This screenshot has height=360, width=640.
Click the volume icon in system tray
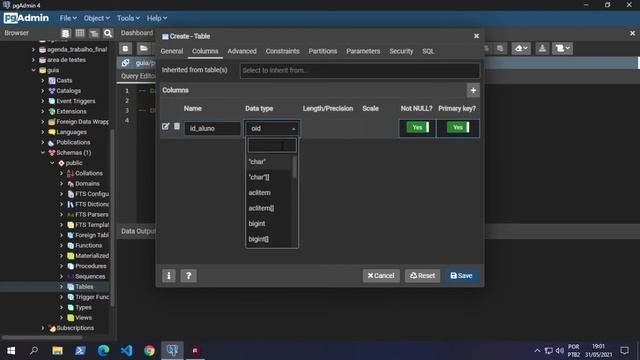[560, 351]
